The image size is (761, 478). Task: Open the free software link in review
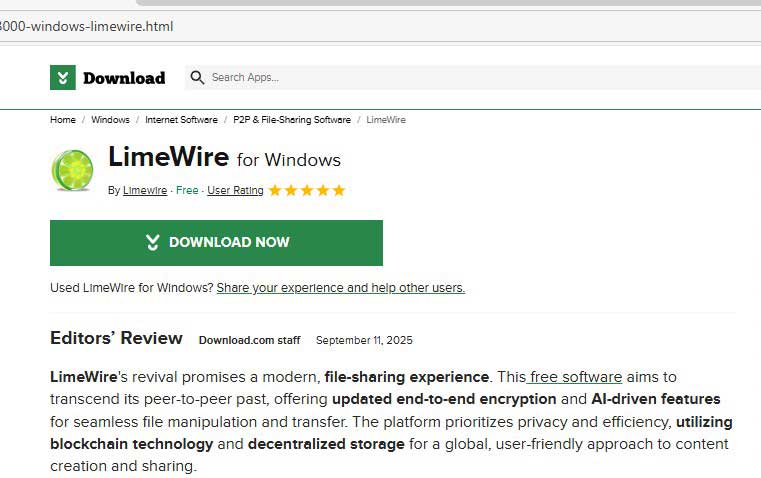click(576, 377)
